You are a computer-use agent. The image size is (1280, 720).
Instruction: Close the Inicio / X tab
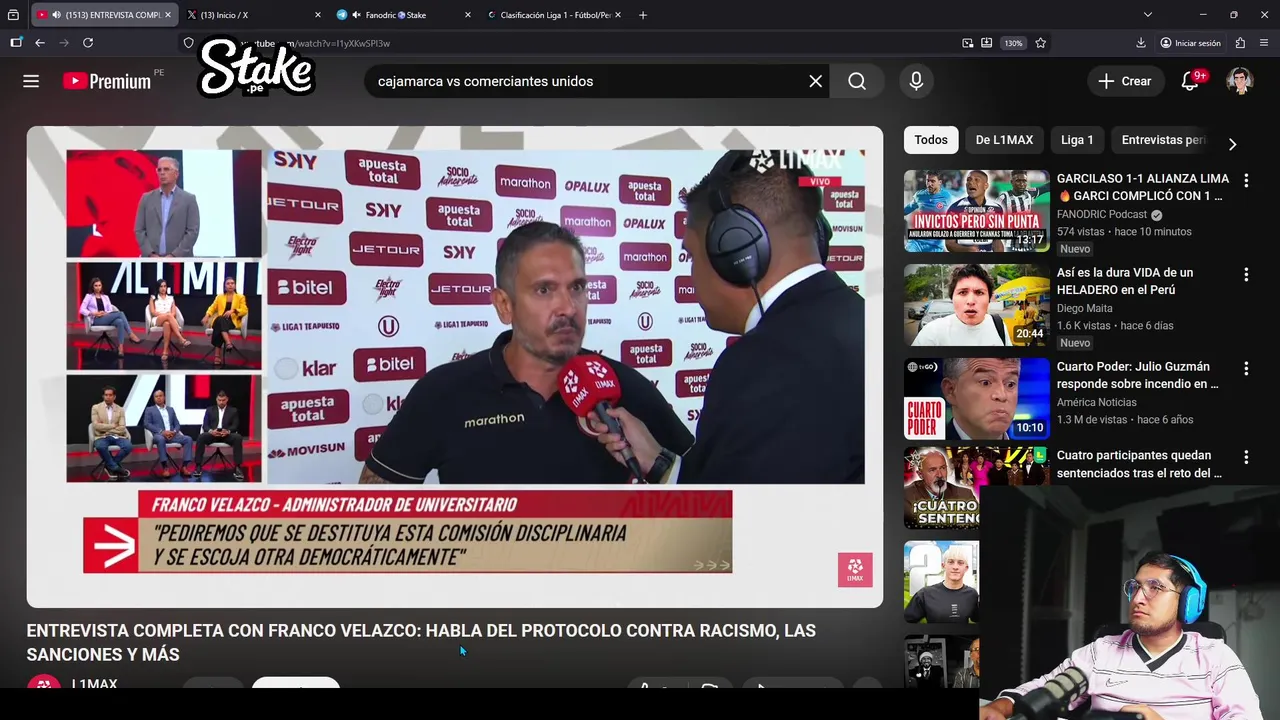[x=318, y=15]
